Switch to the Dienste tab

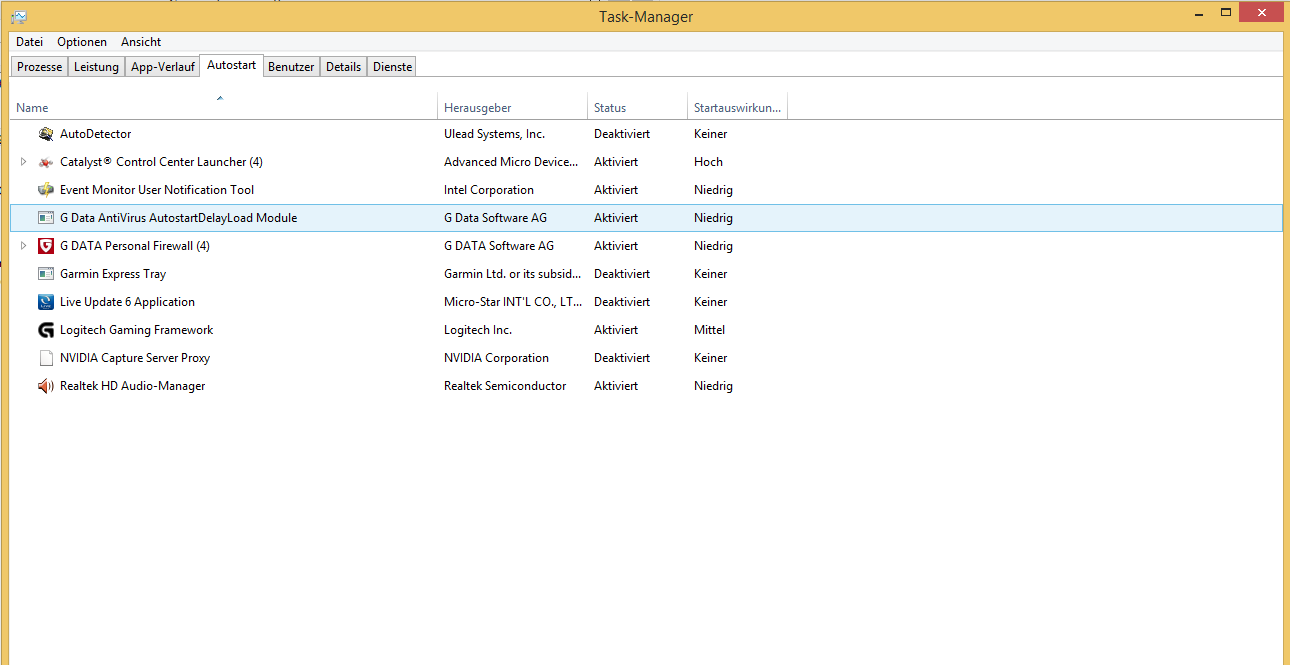392,67
